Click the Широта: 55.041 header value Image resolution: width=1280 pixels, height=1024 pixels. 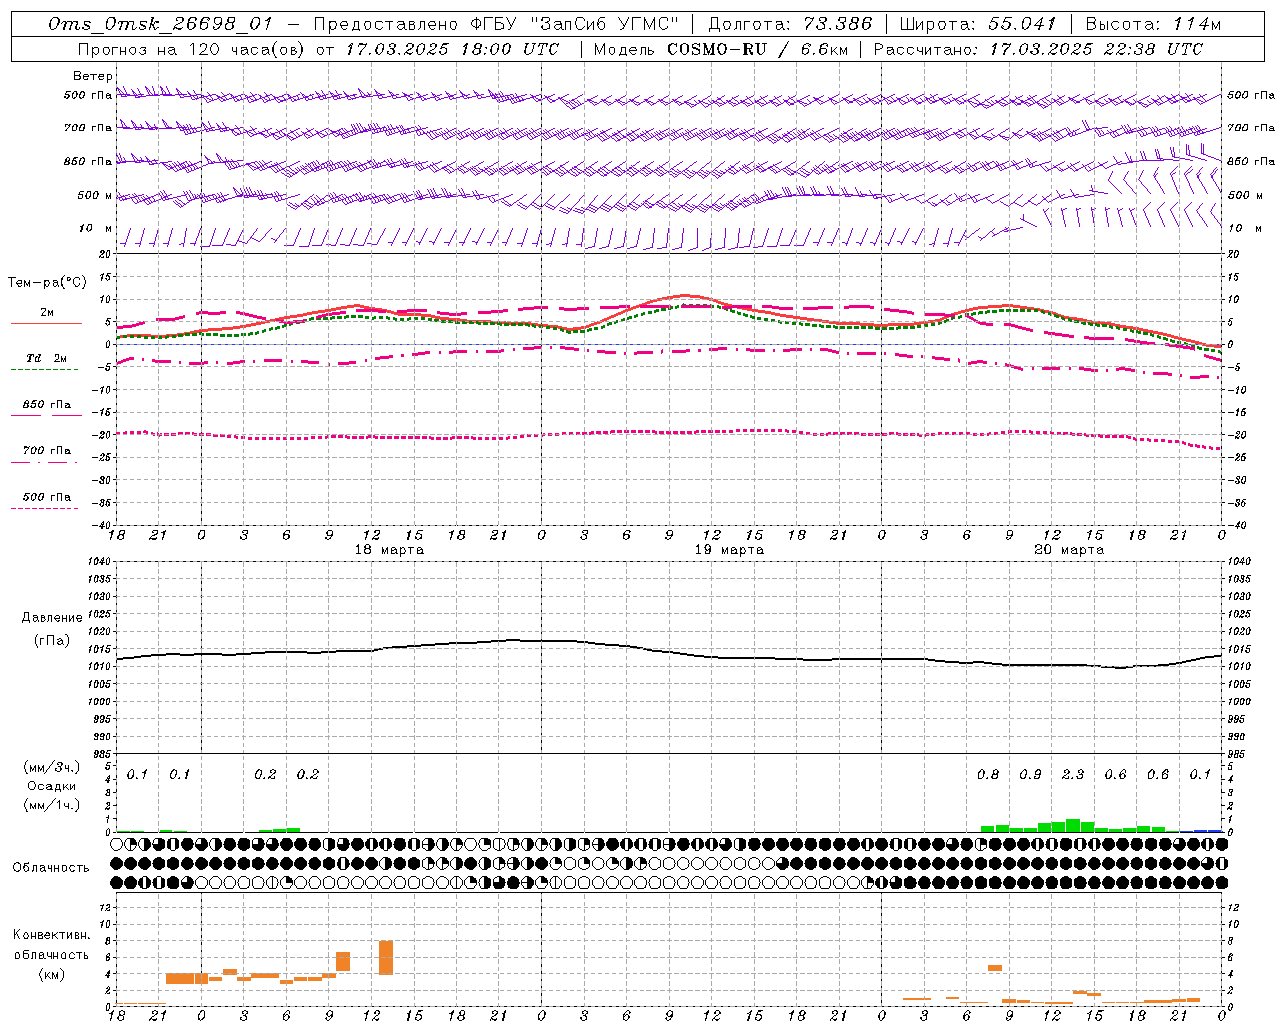point(978,24)
